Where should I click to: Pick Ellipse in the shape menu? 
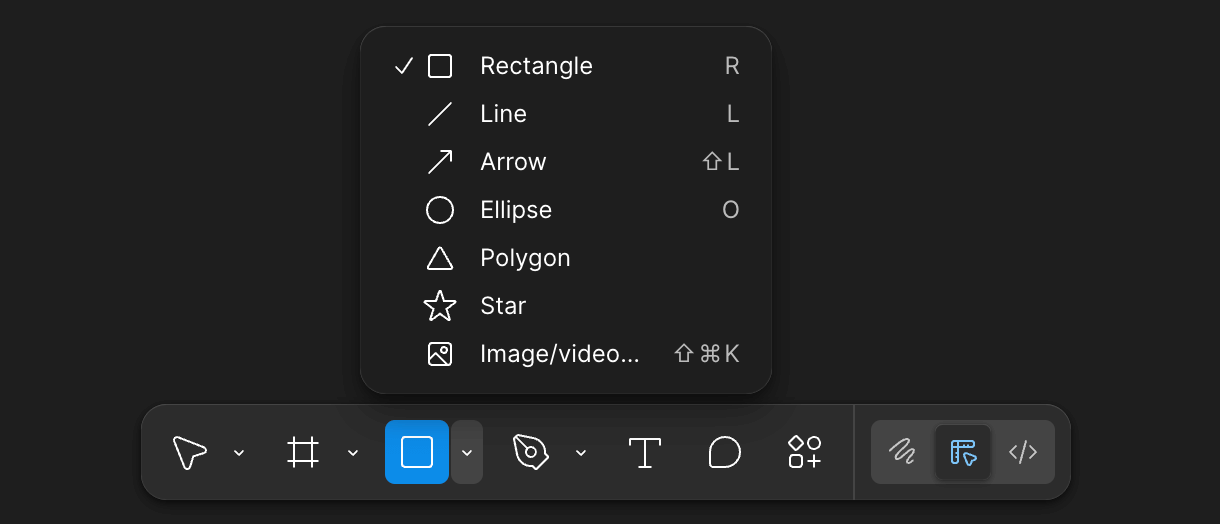click(516, 210)
